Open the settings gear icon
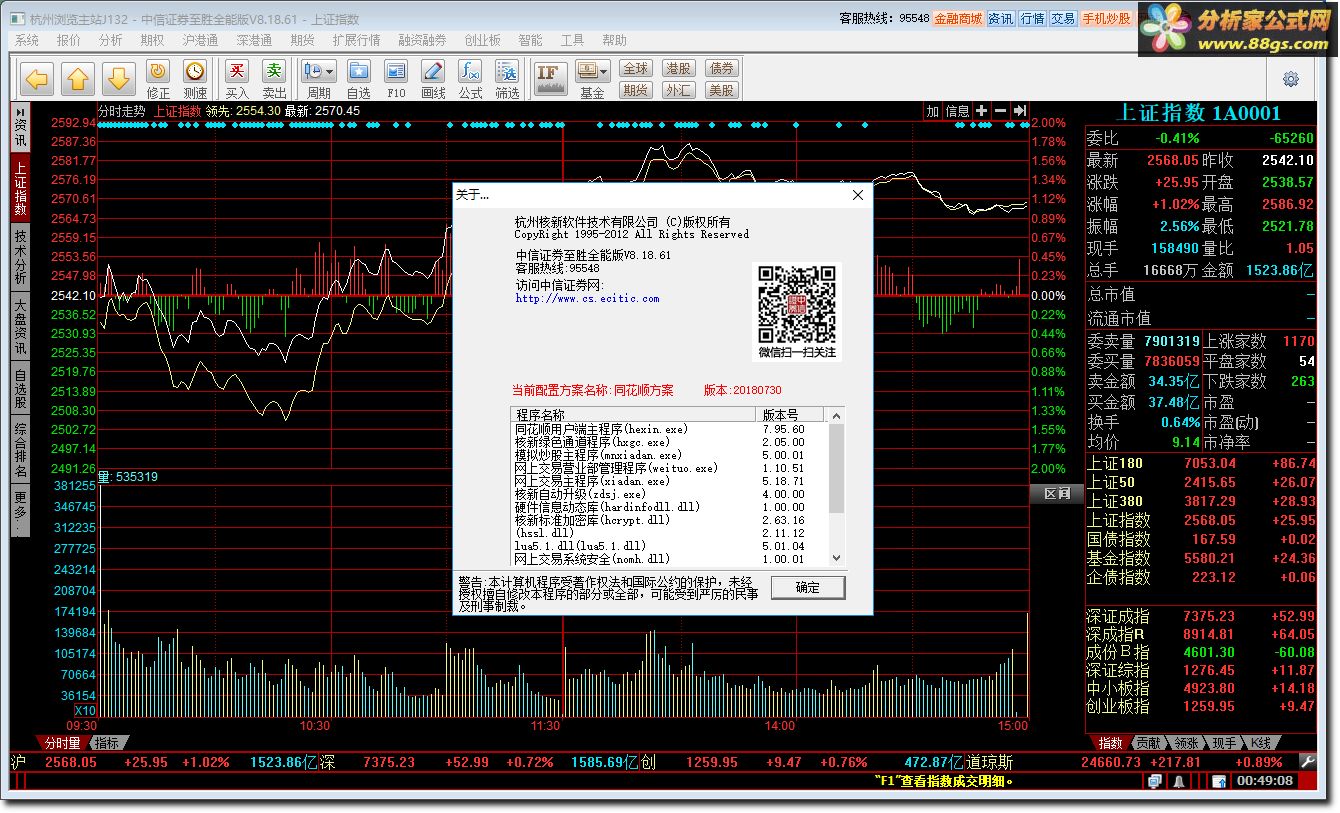The height and width of the screenshot is (813, 1340). pos(1291,79)
